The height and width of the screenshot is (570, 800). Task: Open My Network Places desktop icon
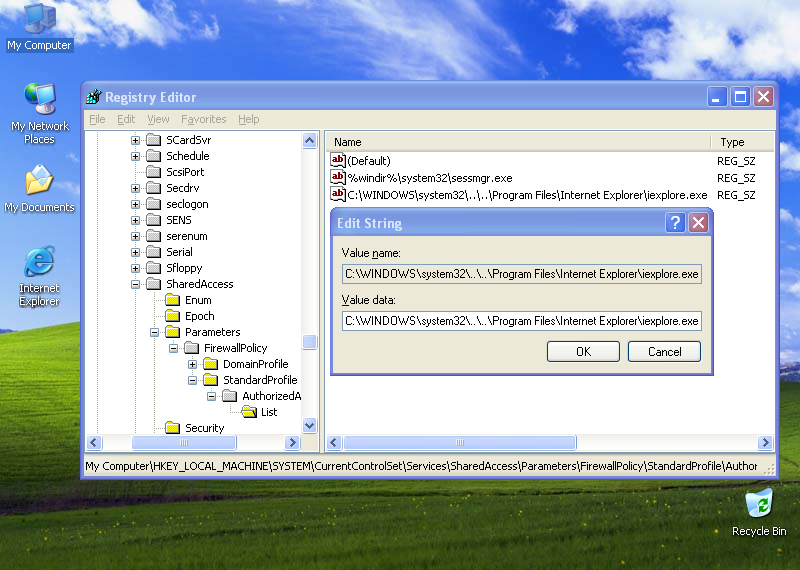click(39, 113)
